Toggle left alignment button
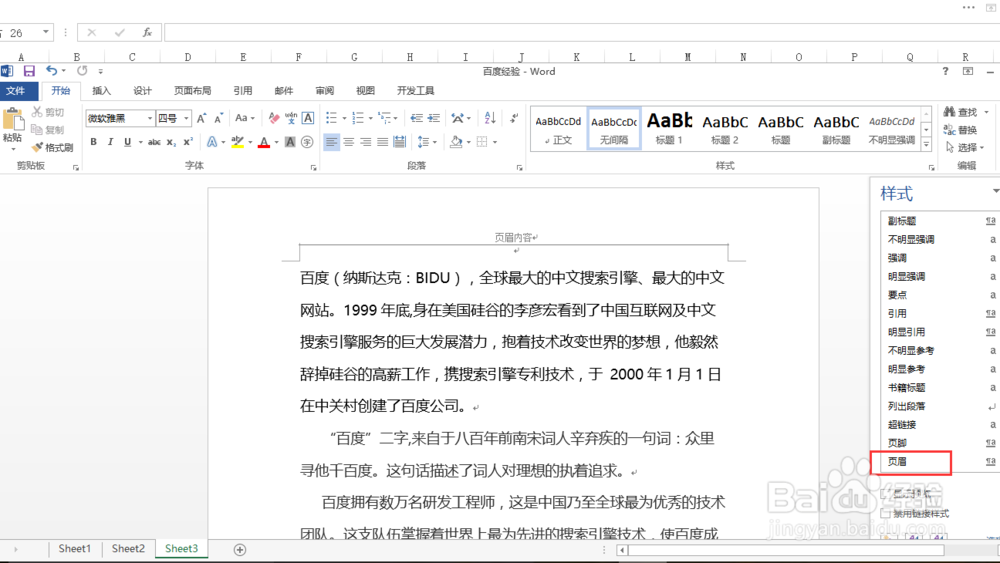 coord(332,142)
